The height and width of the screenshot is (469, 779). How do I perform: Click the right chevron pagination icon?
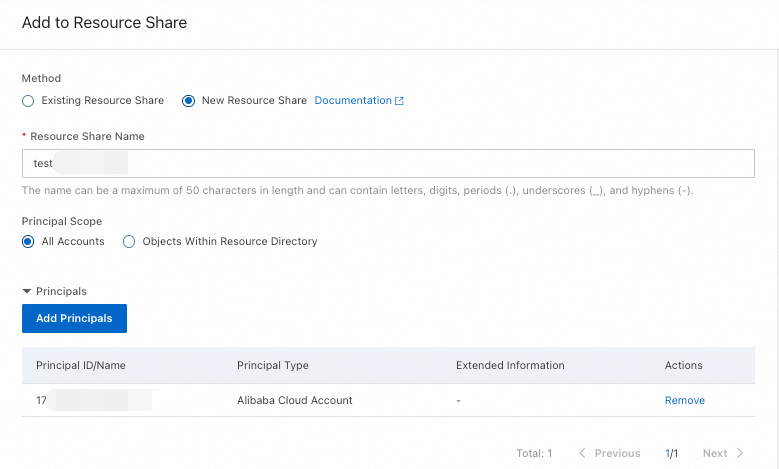pos(740,453)
